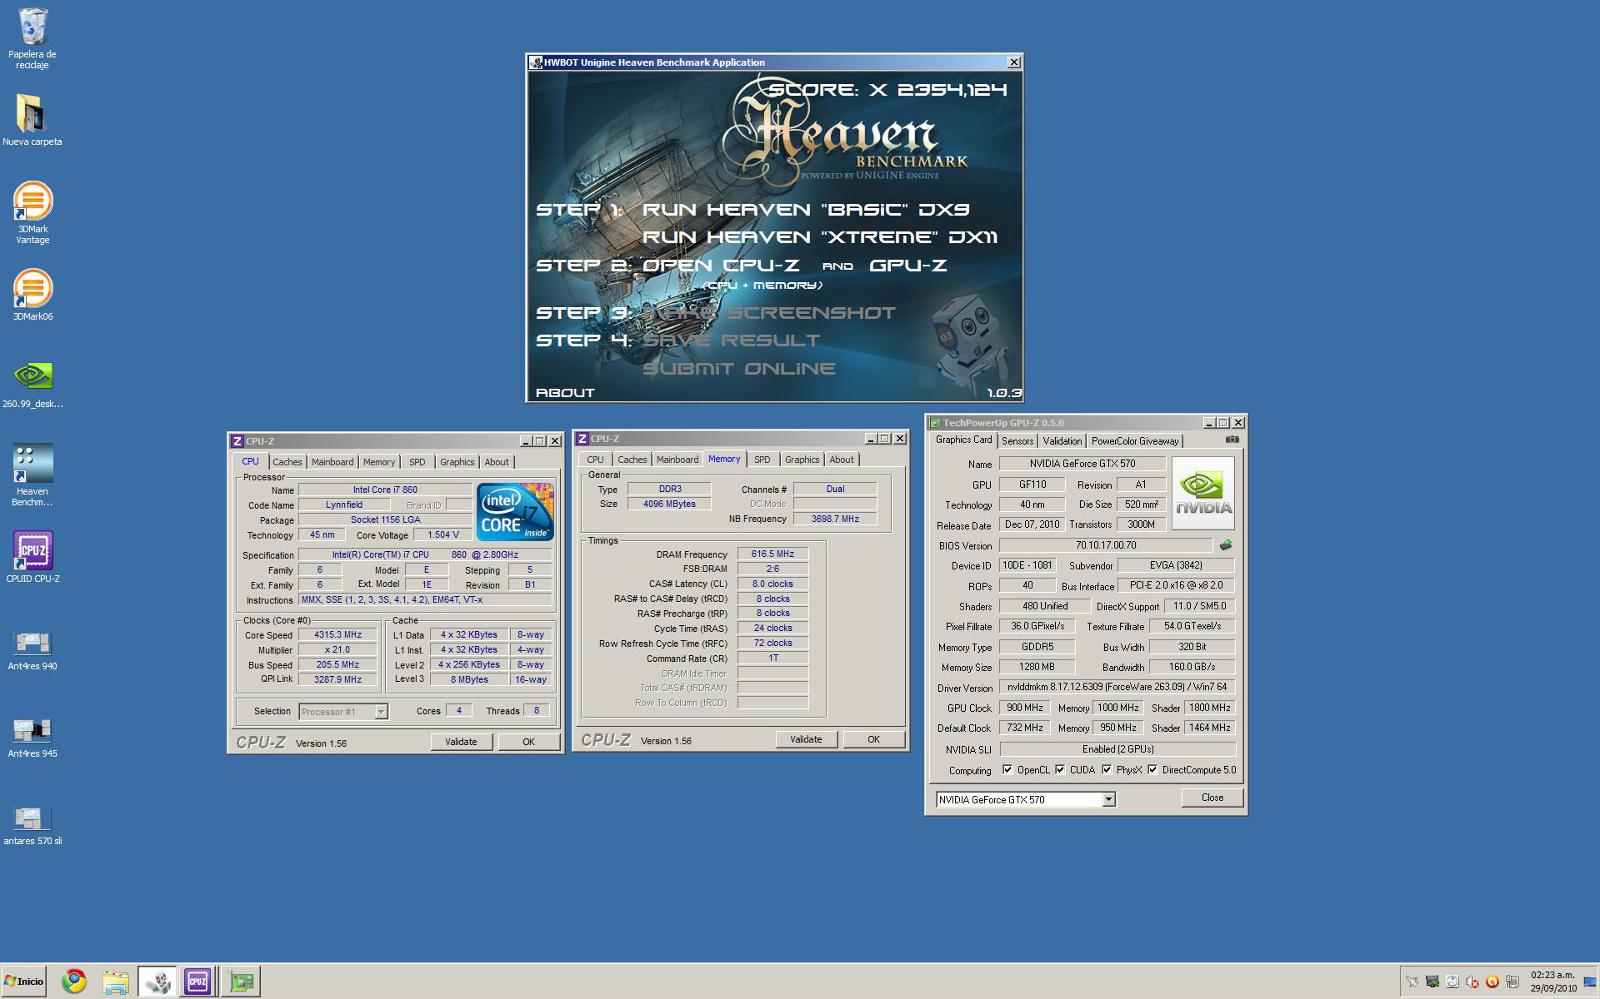Open the Inicio start button
Image resolution: width=1600 pixels, height=999 pixels.
click(x=24, y=981)
